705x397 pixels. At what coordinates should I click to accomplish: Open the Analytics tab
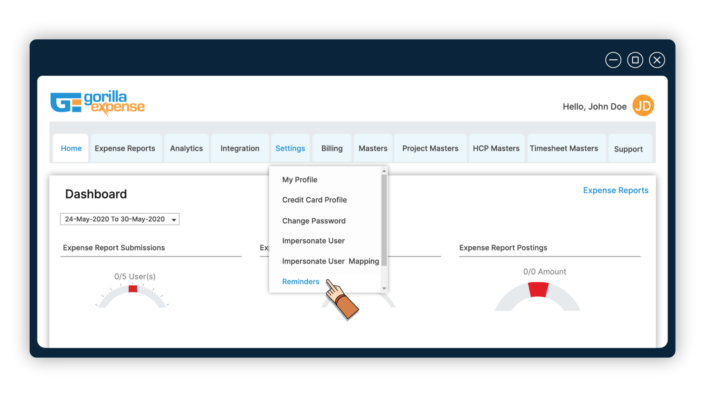point(186,148)
